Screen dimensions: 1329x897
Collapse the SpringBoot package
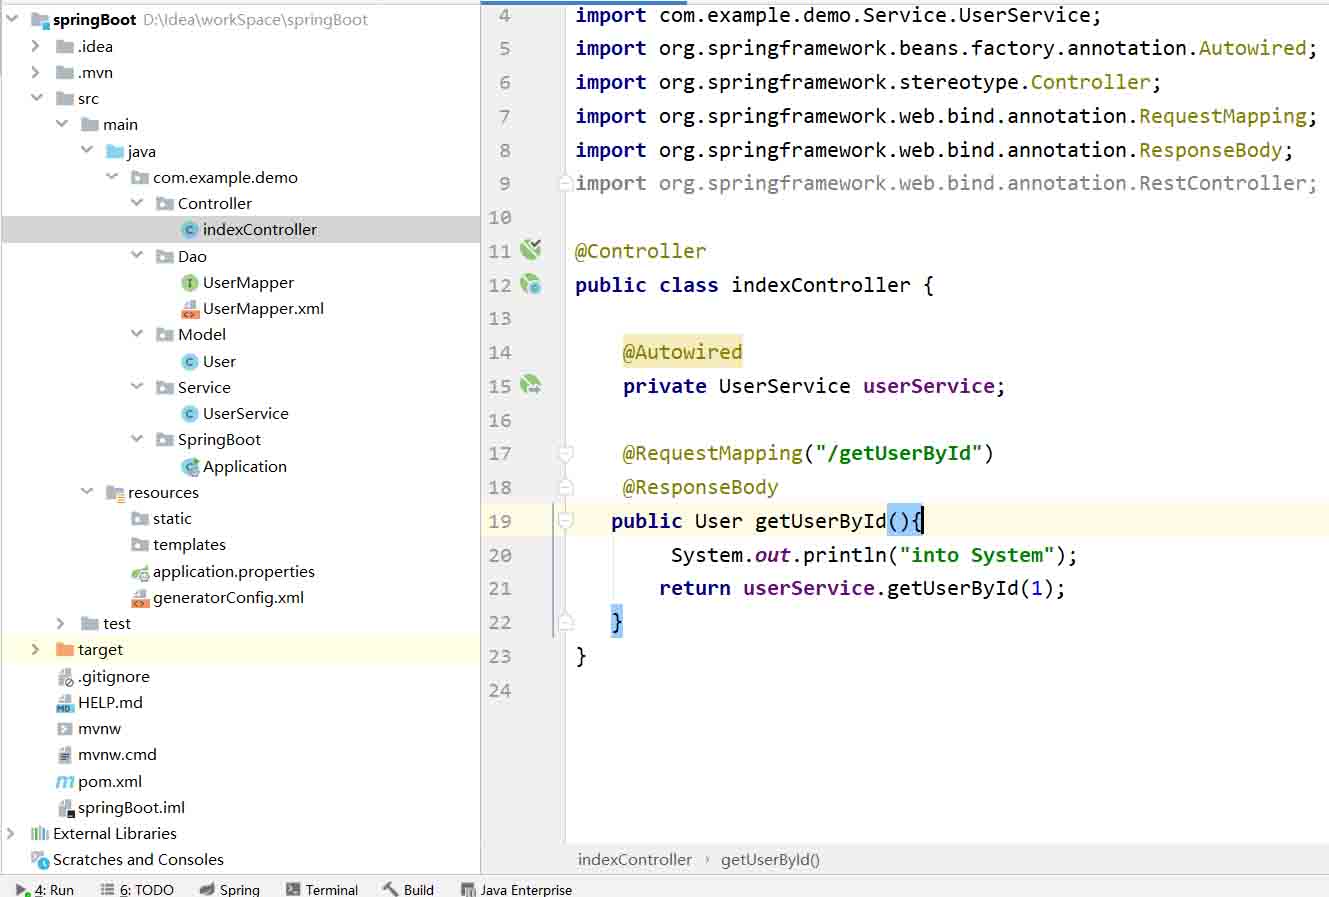click(137, 439)
